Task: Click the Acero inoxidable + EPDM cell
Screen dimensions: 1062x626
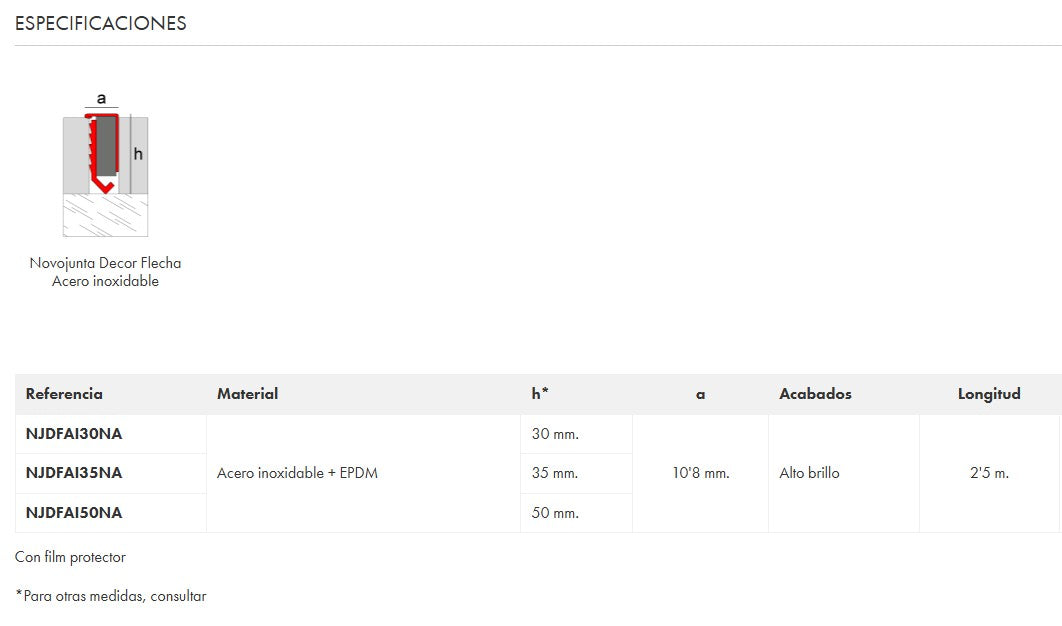Action: 297,473
